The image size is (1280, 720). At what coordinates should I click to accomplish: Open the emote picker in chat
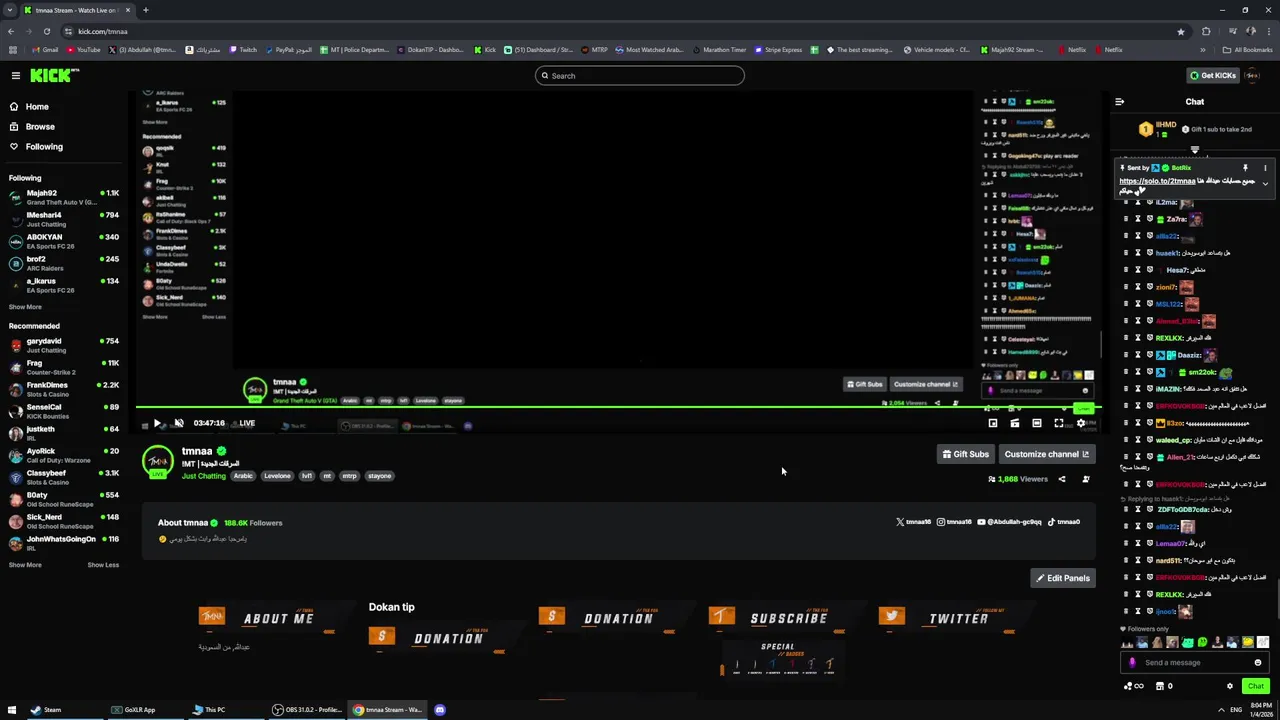[x=1257, y=662]
